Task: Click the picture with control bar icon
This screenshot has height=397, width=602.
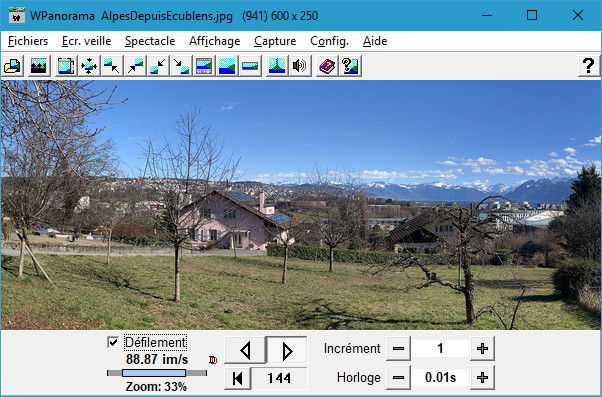Action: click(204, 66)
